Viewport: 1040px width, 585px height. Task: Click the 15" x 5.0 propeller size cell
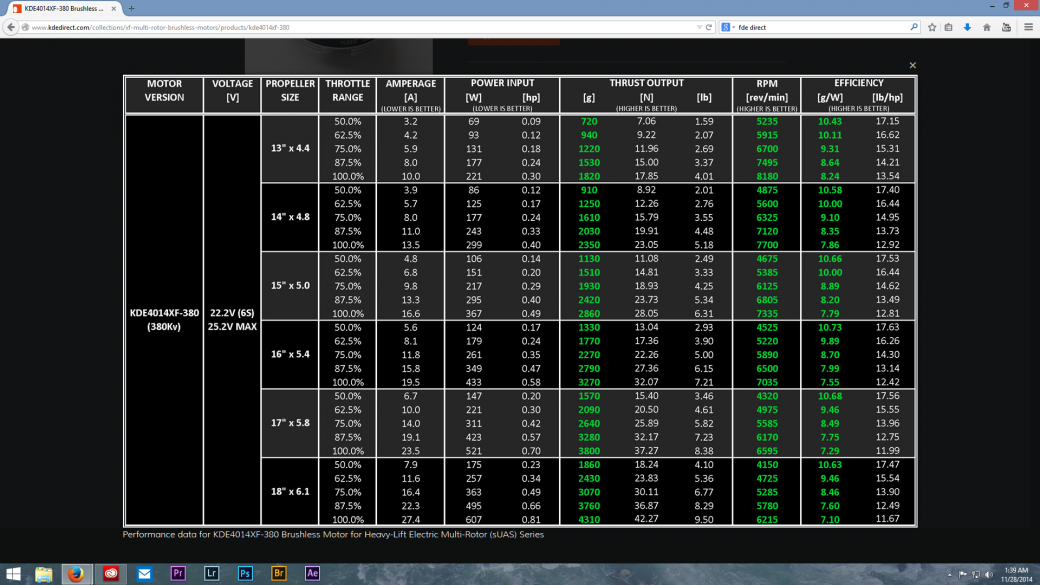[290, 286]
